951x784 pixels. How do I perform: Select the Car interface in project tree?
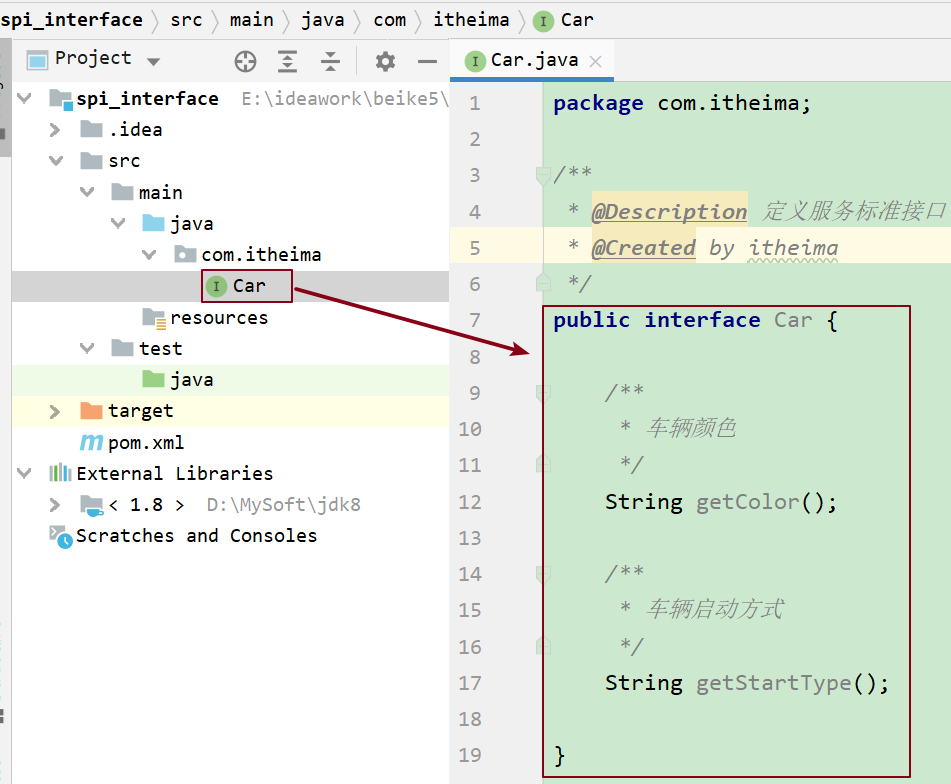(x=248, y=286)
